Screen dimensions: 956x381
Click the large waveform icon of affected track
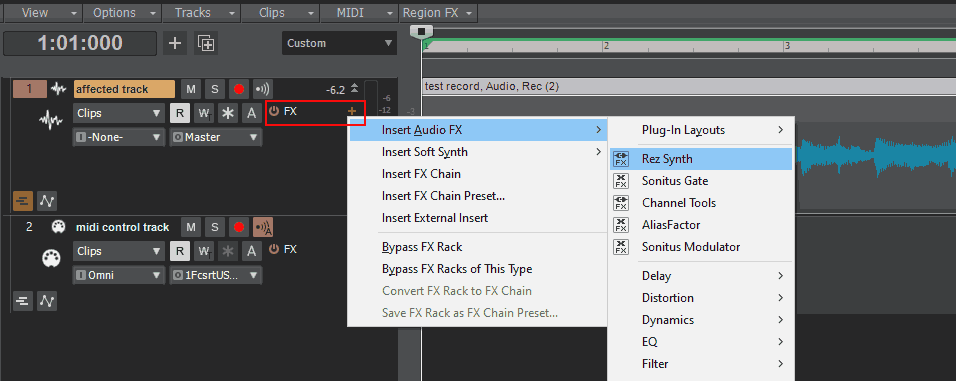(51, 120)
